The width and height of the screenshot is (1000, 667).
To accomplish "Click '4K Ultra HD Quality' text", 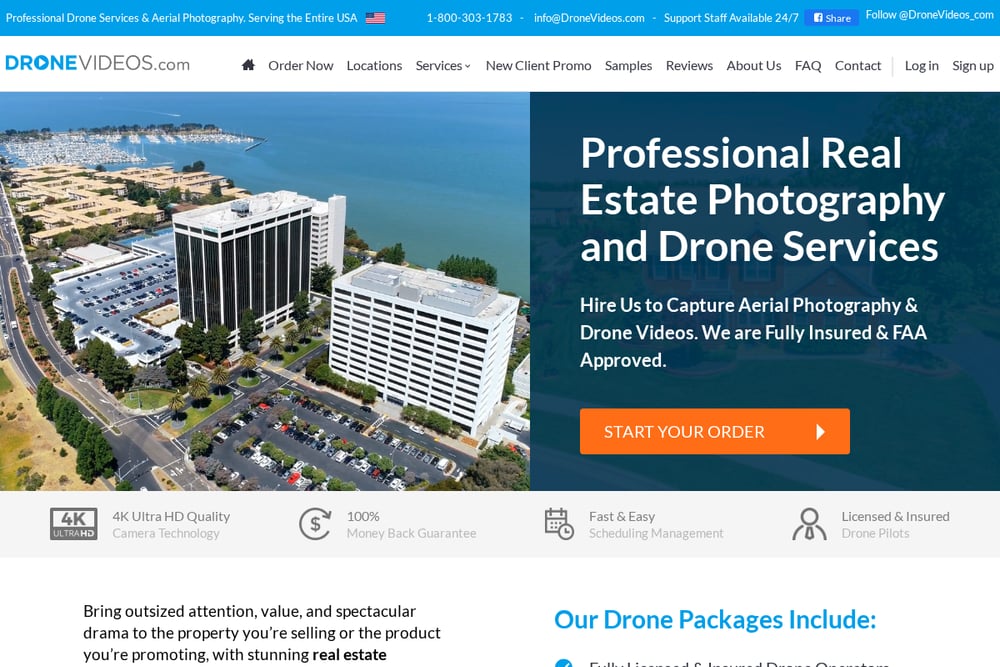I will [171, 517].
